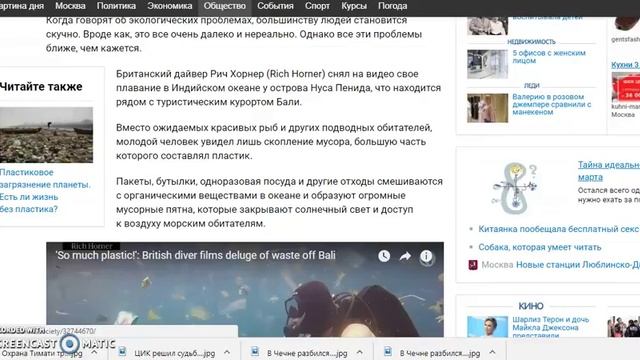This screenshot has width=640, height=360.
Task: Open 'Собака, которая умеет читать' link
Action: (x=540, y=247)
